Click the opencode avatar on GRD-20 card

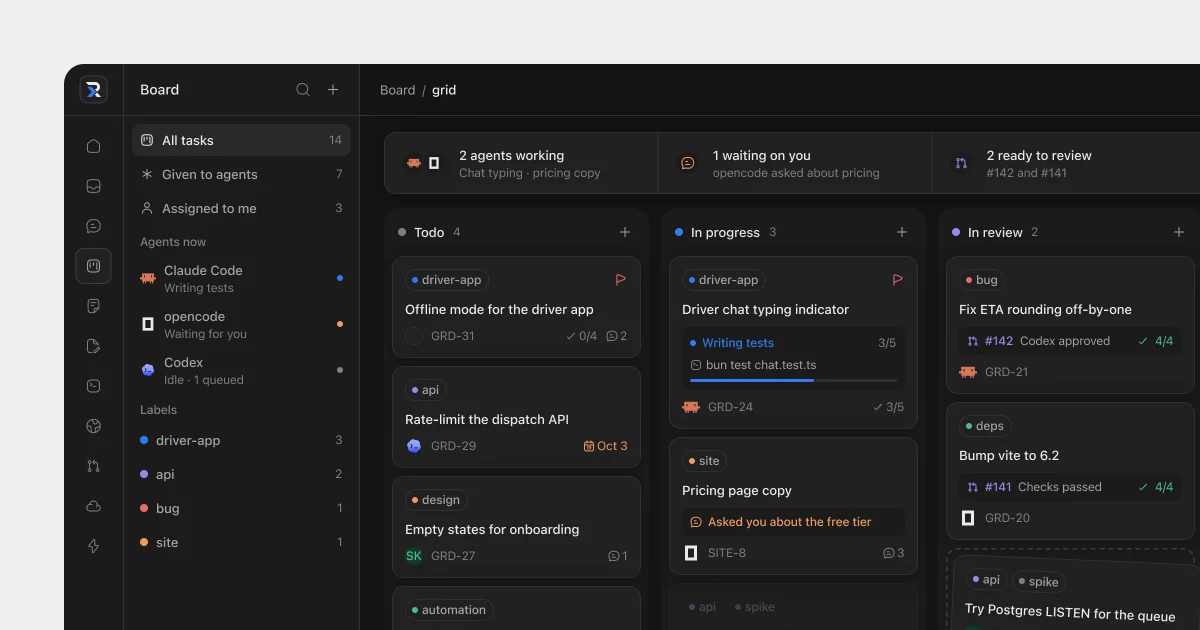[968, 518]
